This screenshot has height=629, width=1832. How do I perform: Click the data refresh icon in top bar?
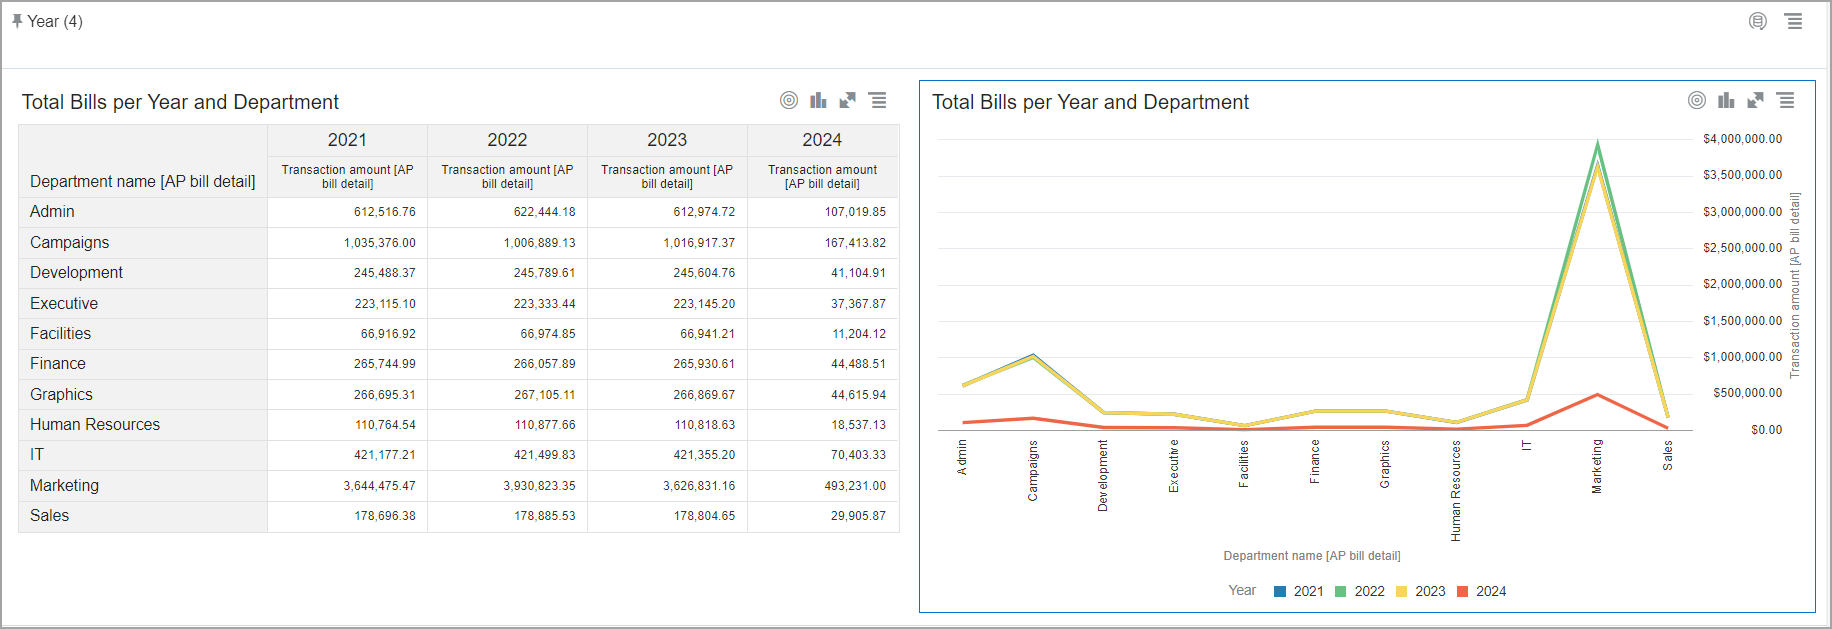(x=1757, y=21)
